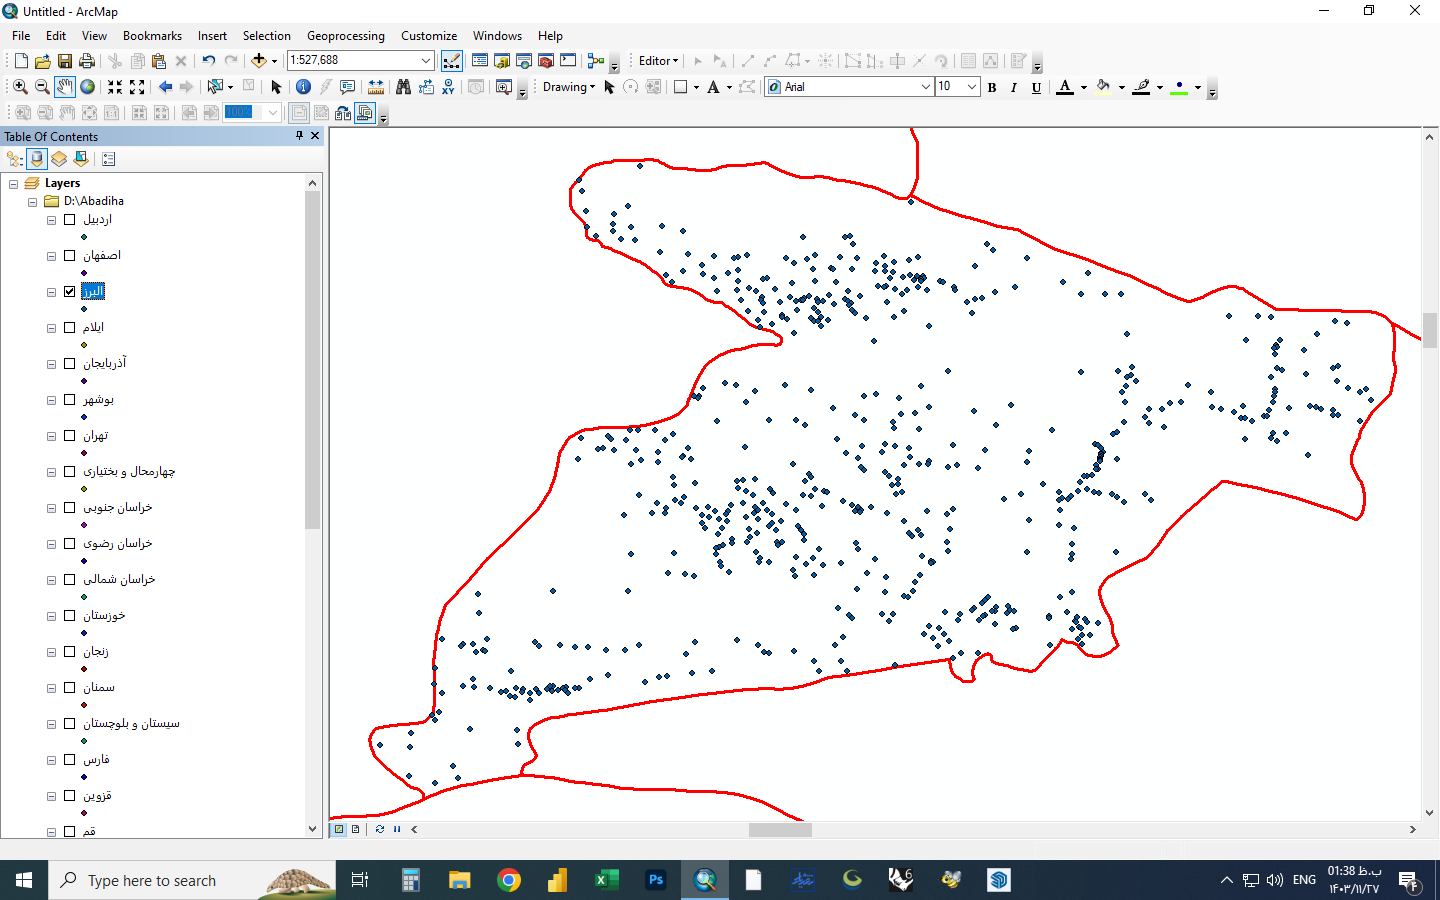Enable the تهران layer checkbox
The width and height of the screenshot is (1440, 900).
tap(70, 436)
